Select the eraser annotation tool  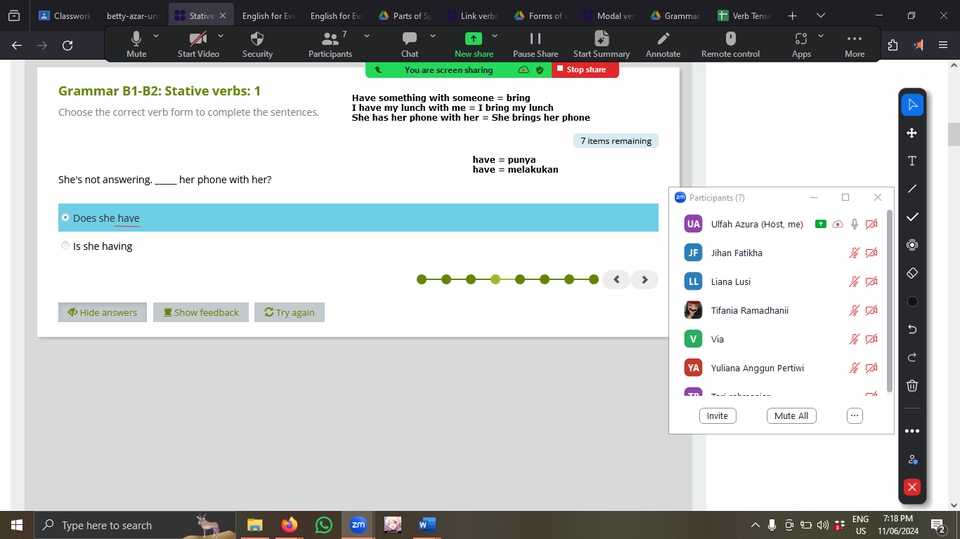click(x=912, y=273)
